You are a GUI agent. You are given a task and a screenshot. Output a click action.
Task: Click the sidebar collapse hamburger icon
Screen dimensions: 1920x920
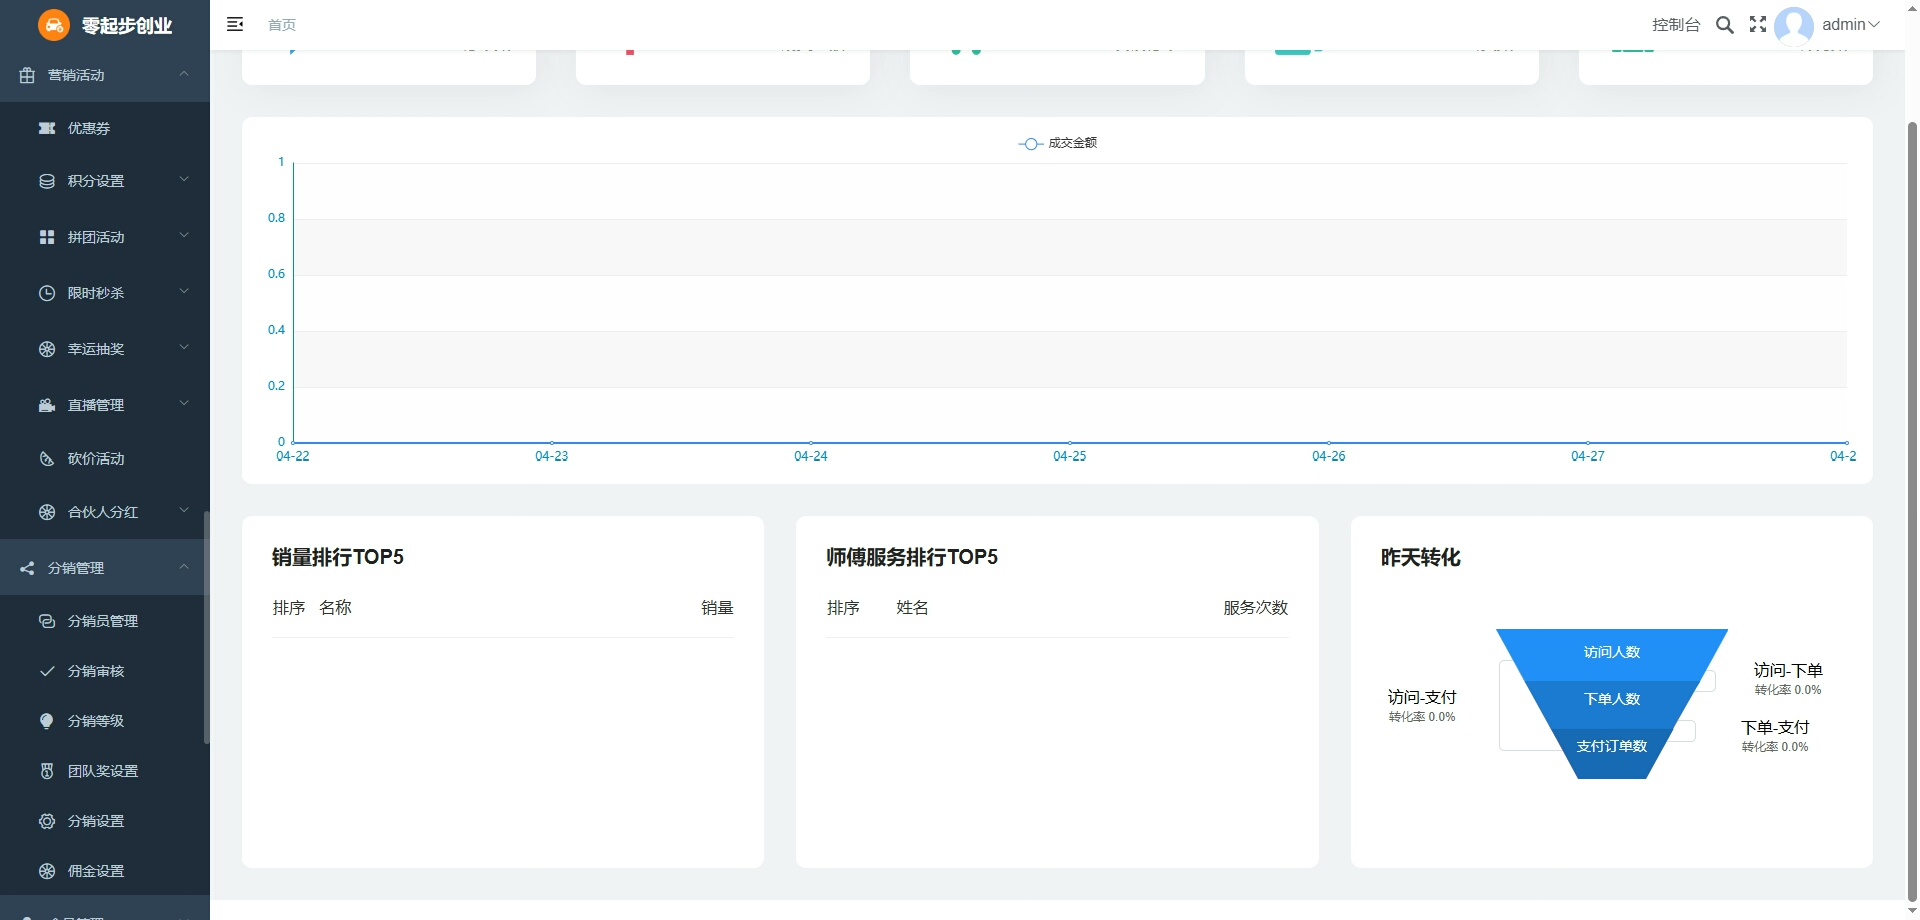pos(235,24)
